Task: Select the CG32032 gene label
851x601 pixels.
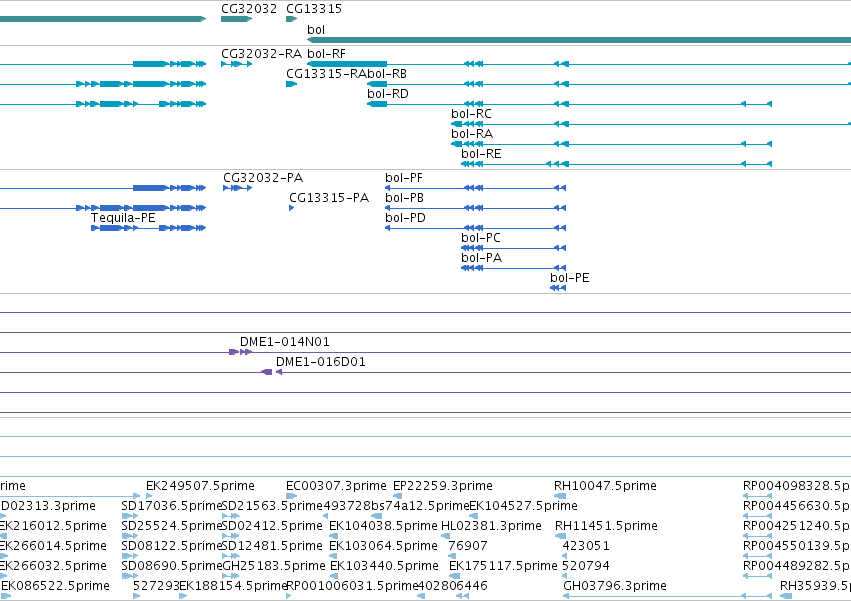Action: [x=249, y=9]
